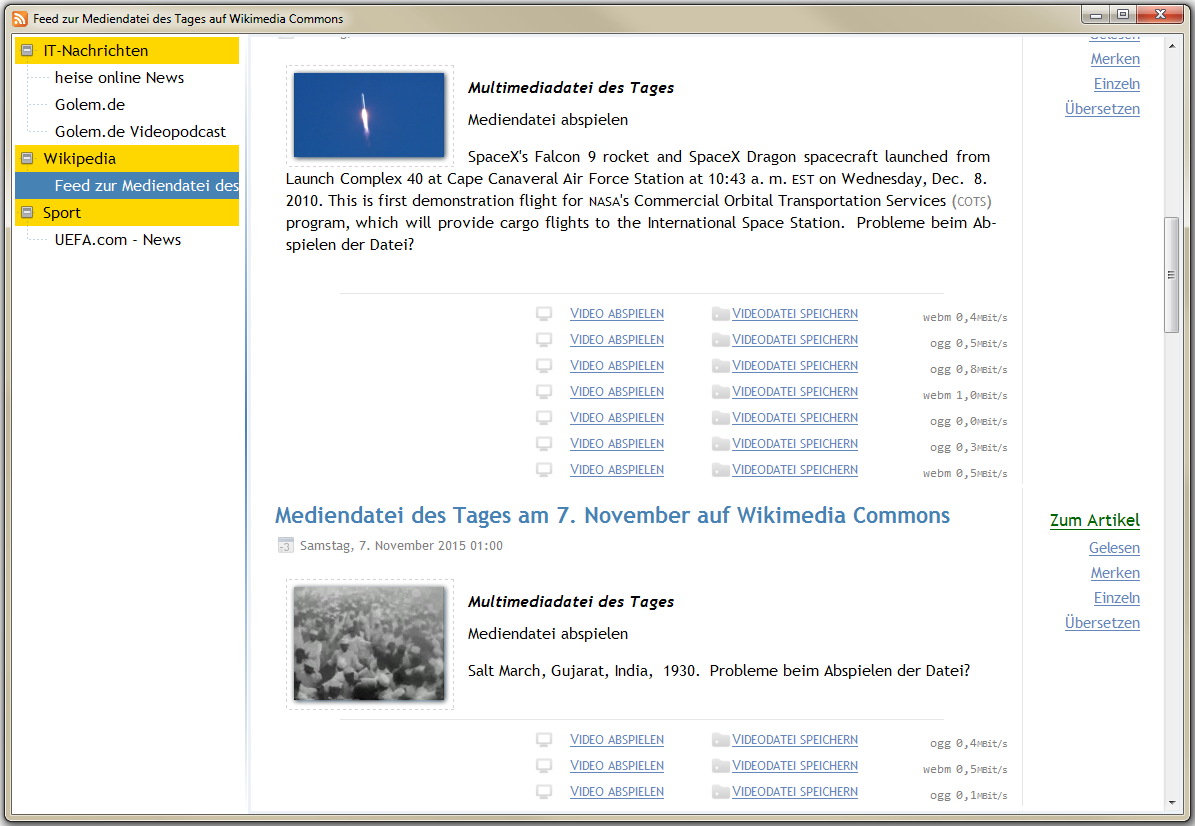Click folder icon for webm 0,5MBit/s SpaceX file
This screenshot has height=826, width=1195.
point(720,469)
